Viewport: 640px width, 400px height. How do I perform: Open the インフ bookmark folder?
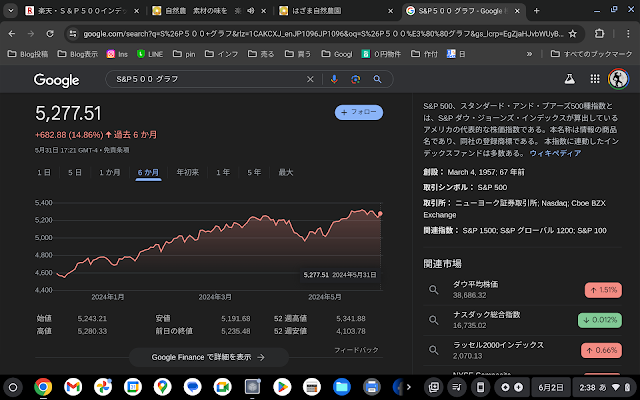222,54
